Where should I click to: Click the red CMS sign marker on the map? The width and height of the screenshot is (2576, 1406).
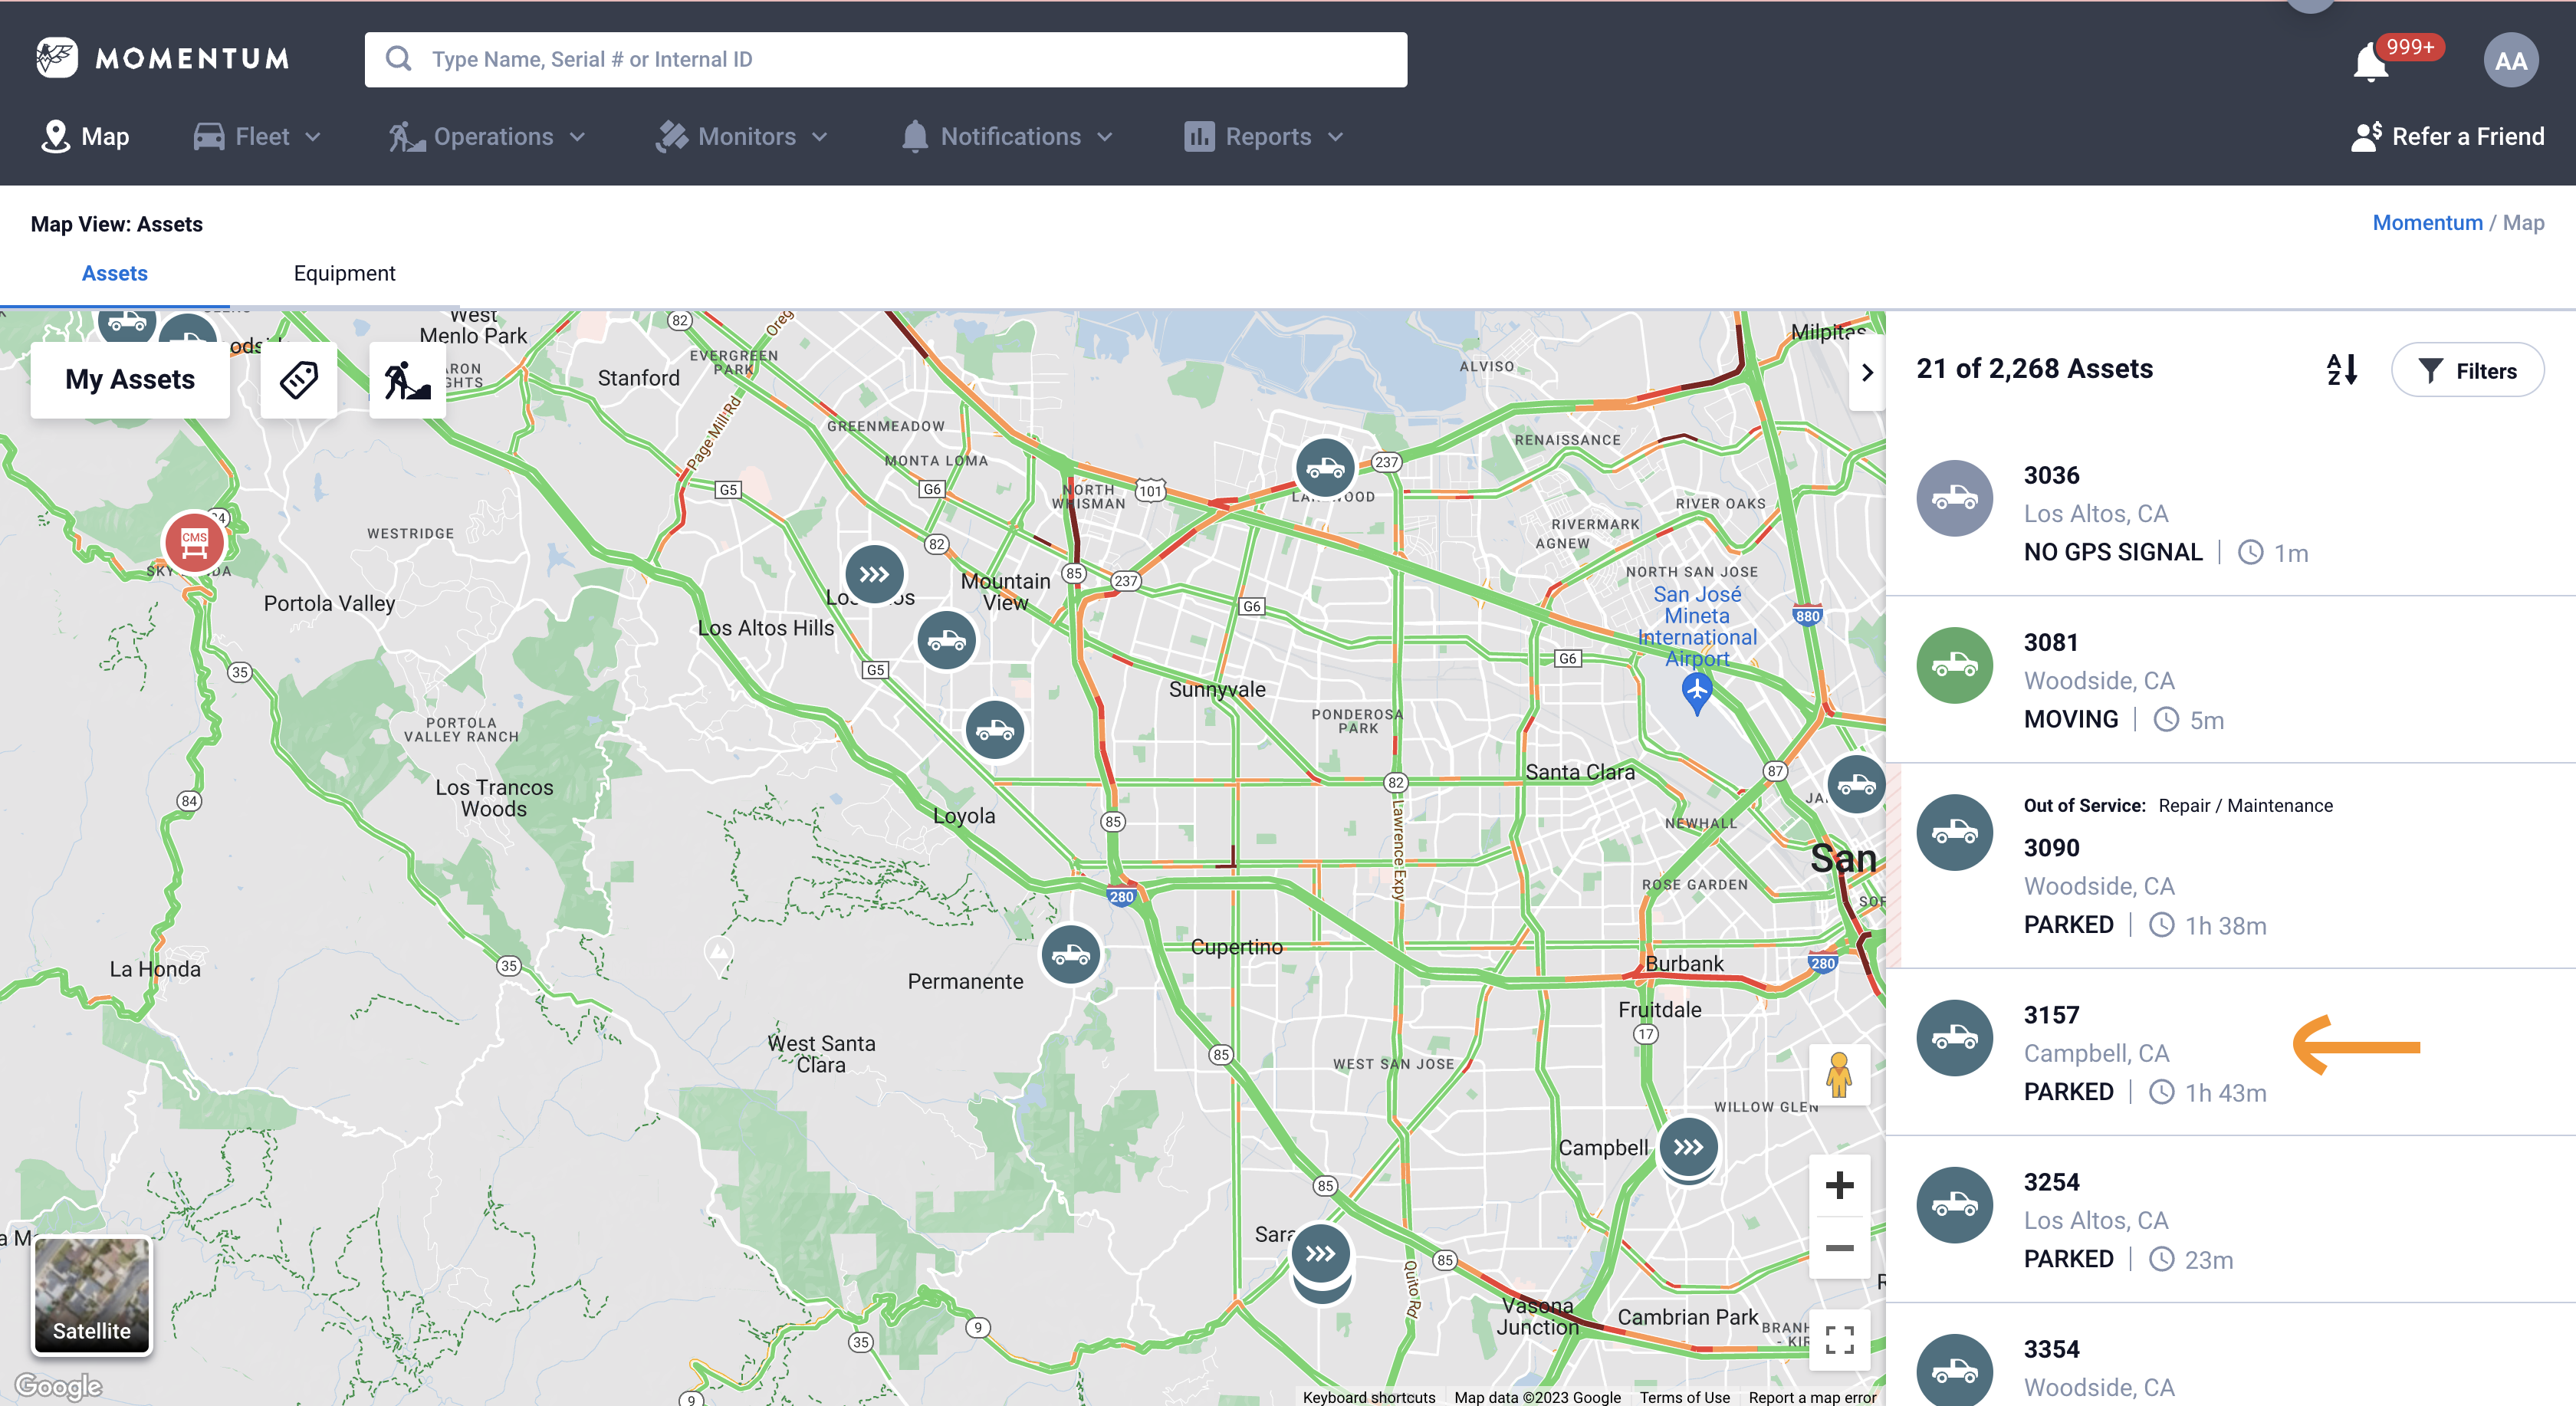coord(193,542)
